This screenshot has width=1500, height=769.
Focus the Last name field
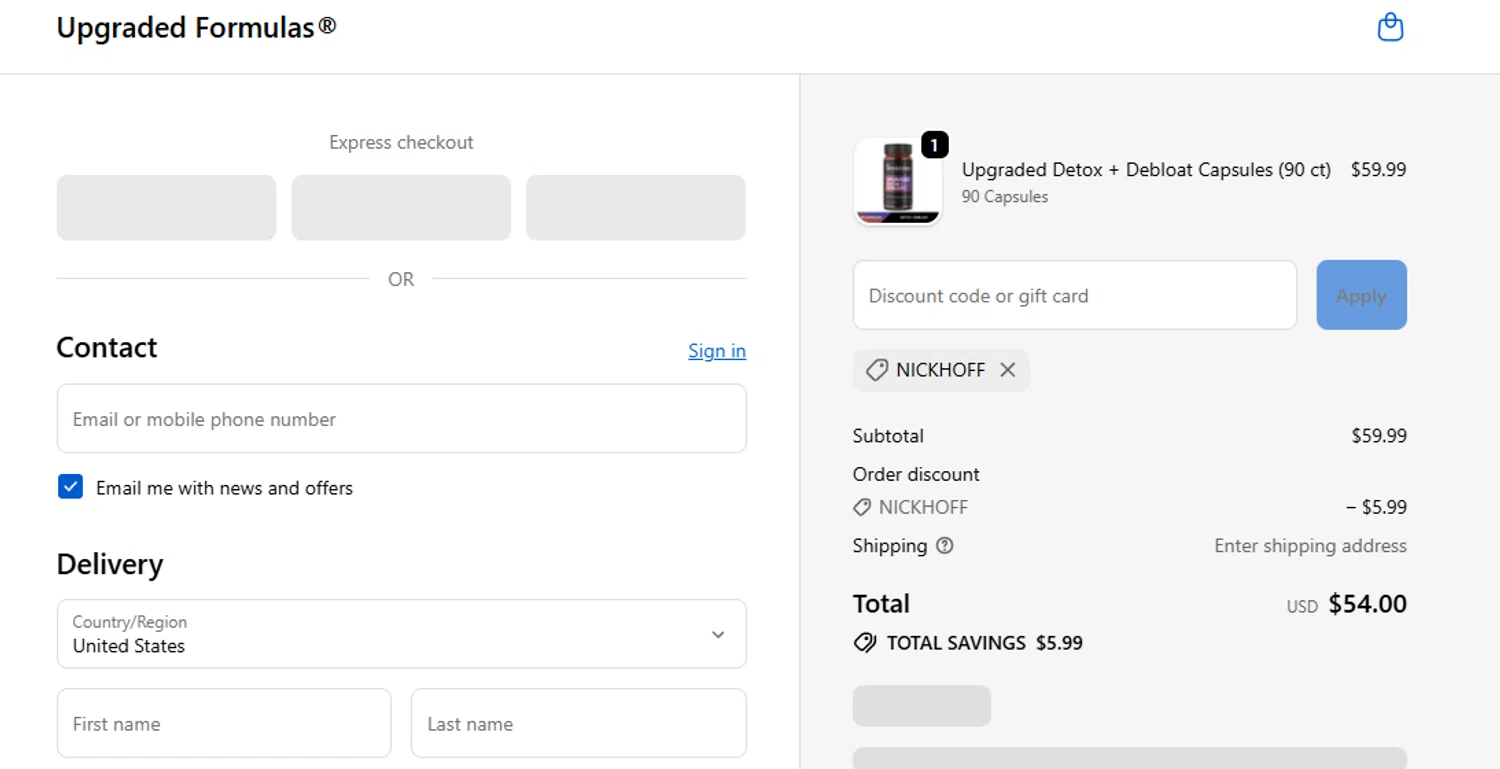[x=578, y=723]
